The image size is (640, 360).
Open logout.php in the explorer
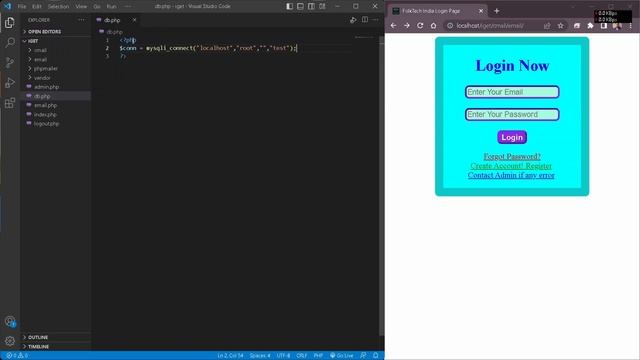coord(56,124)
